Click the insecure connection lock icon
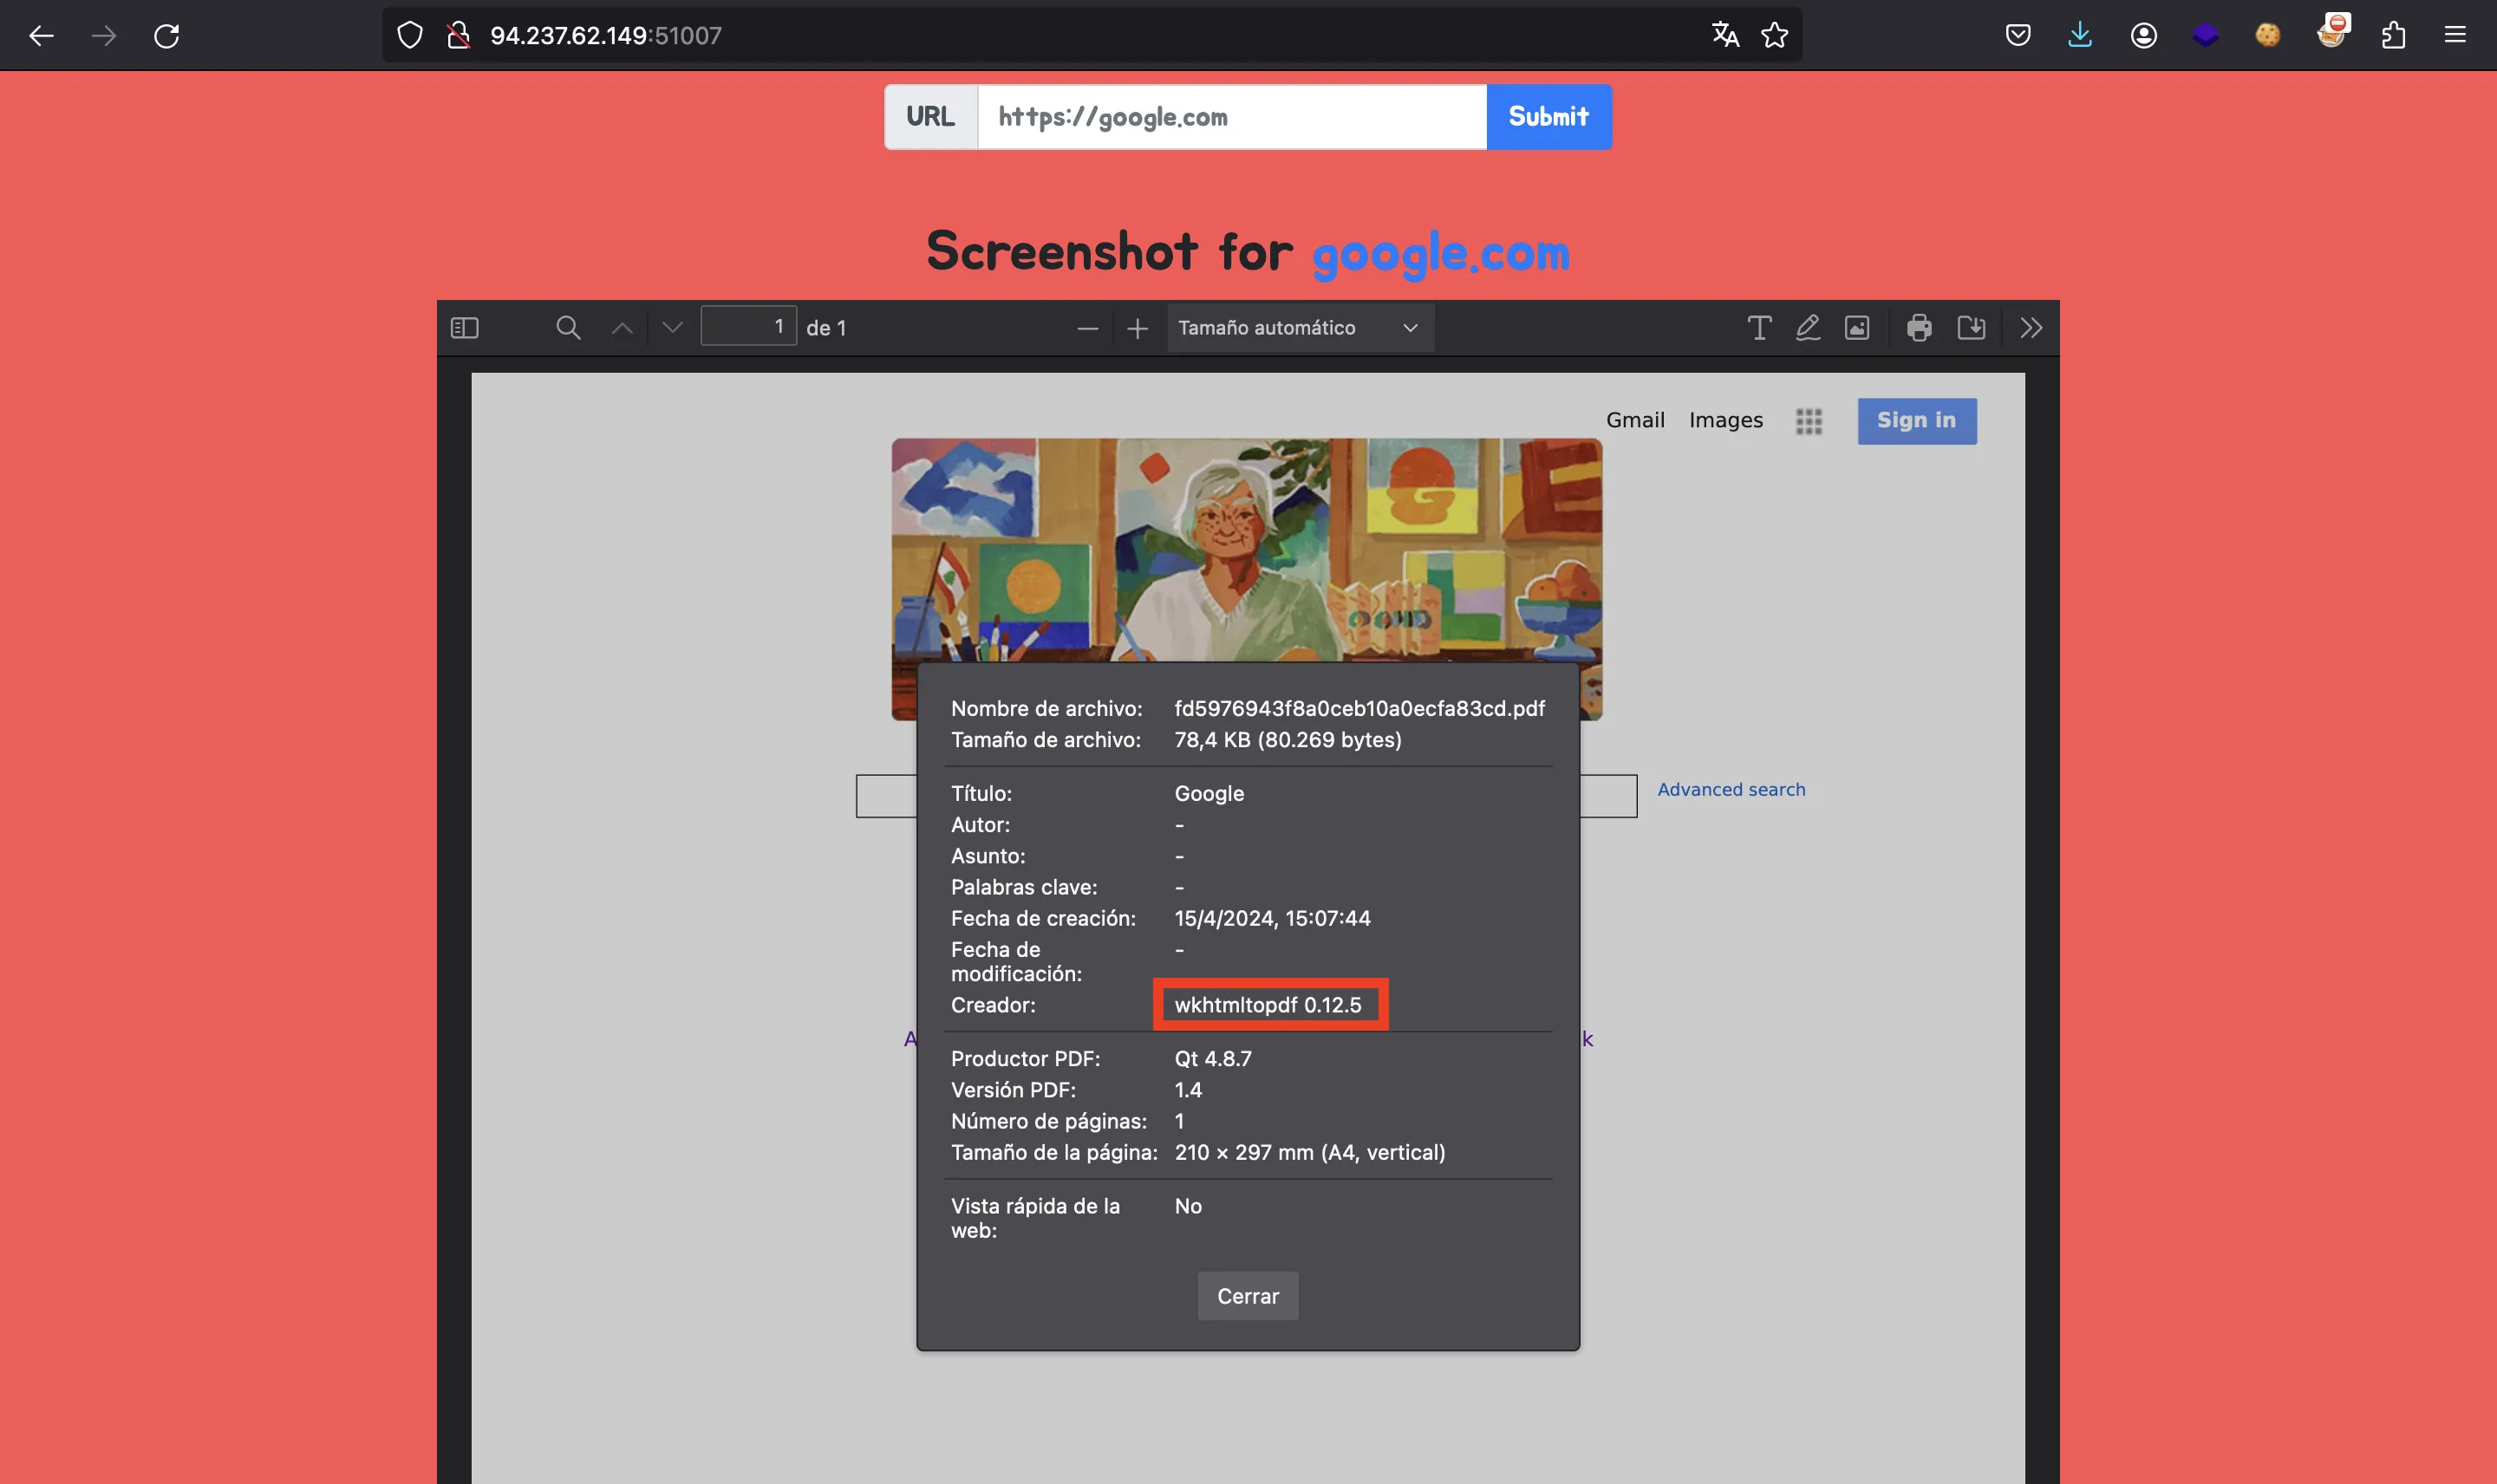The image size is (2497, 1484). click(x=458, y=36)
